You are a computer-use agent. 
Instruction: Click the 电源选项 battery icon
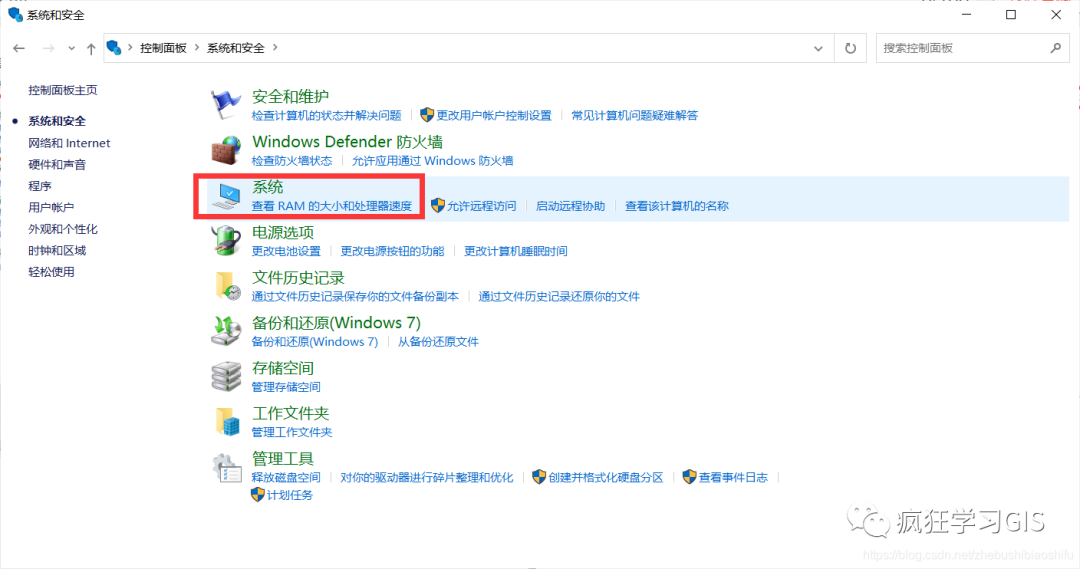pyautogui.click(x=226, y=241)
